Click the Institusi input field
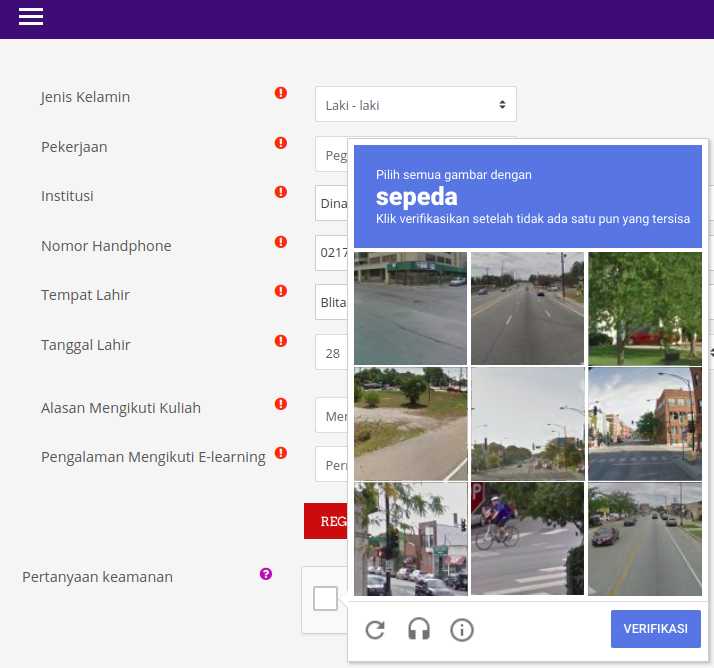This screenshot has width=714, height=668. pyautogui.click(x=332, y=203)
